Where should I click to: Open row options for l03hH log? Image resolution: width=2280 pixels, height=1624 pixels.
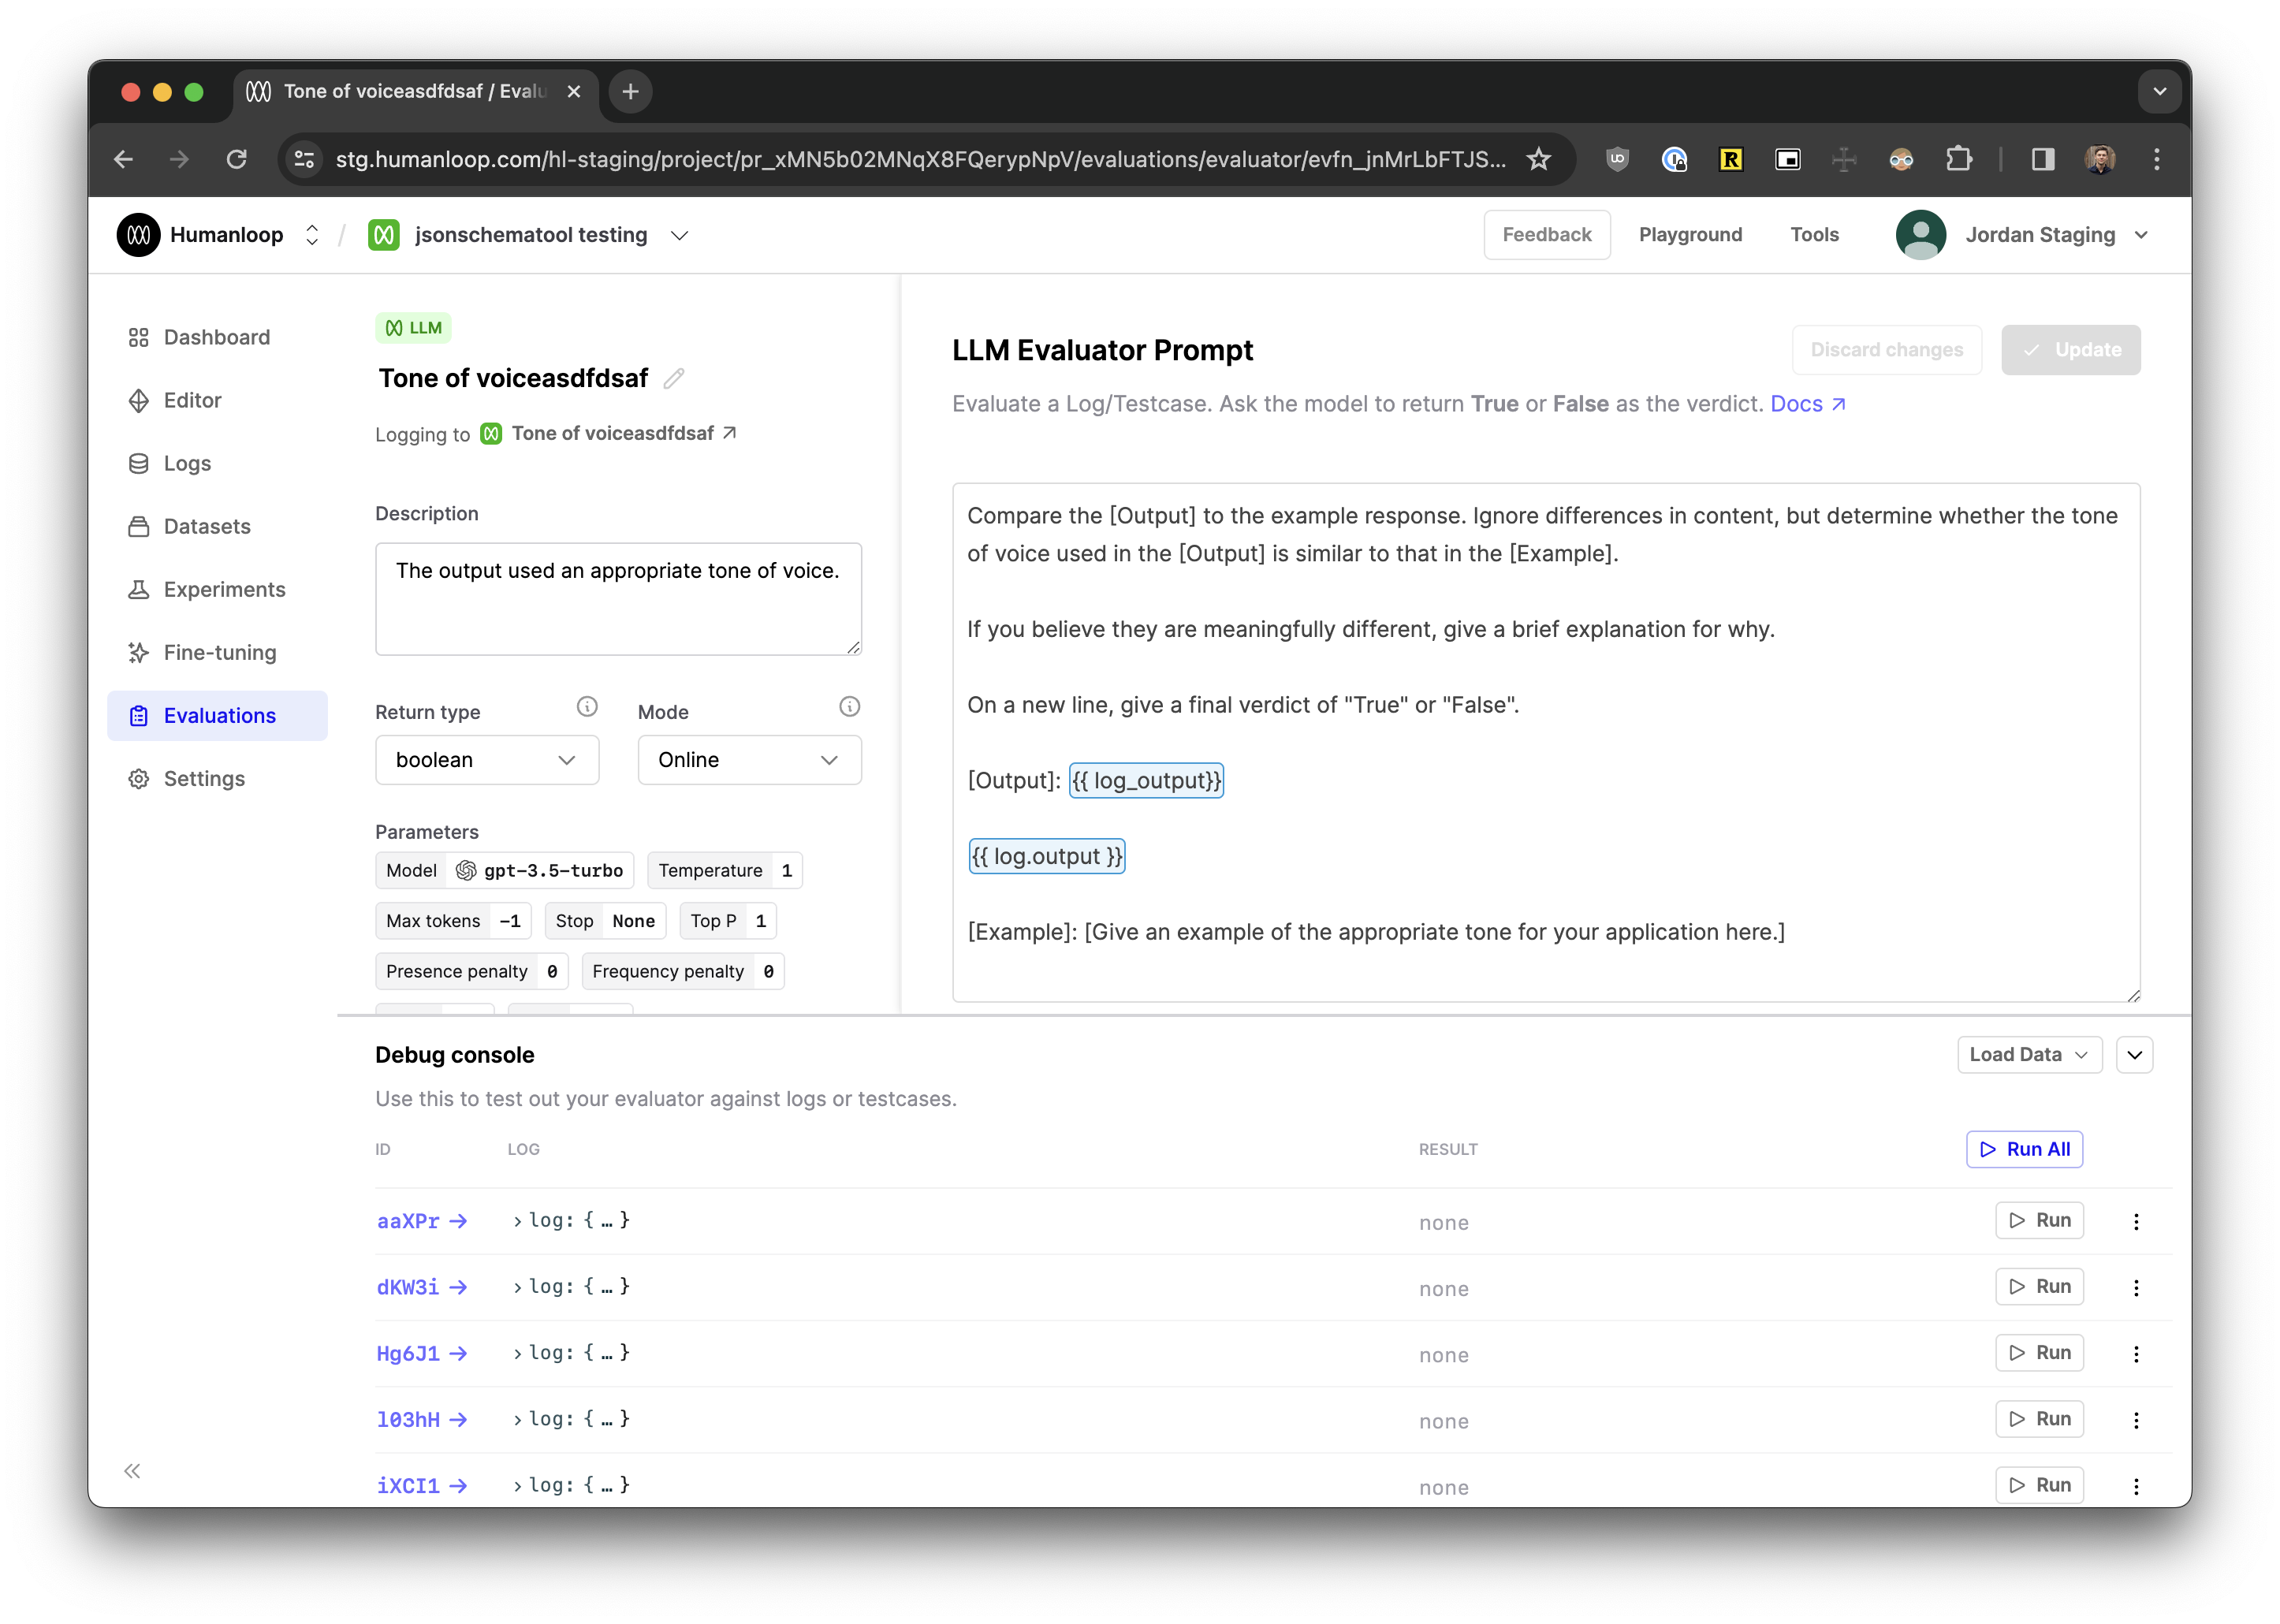(x=2136, y=1419)
